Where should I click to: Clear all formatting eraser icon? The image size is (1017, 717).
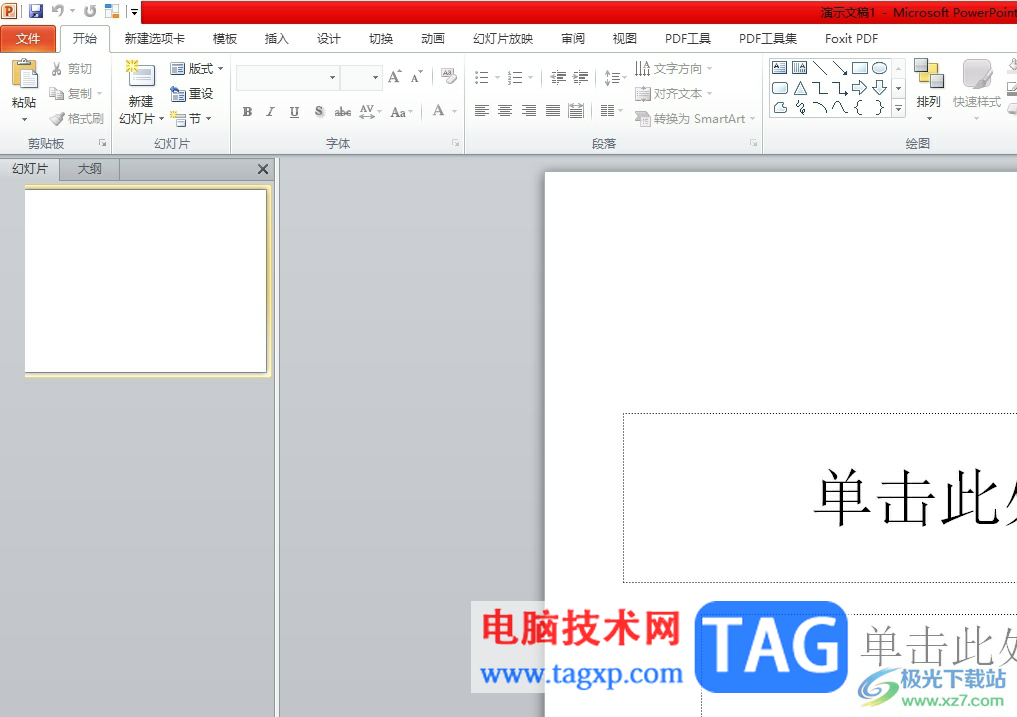[x=448, y=77]
